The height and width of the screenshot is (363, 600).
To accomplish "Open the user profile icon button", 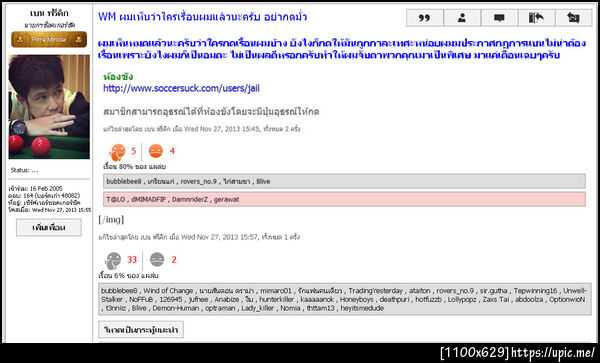I will (462, 18).
